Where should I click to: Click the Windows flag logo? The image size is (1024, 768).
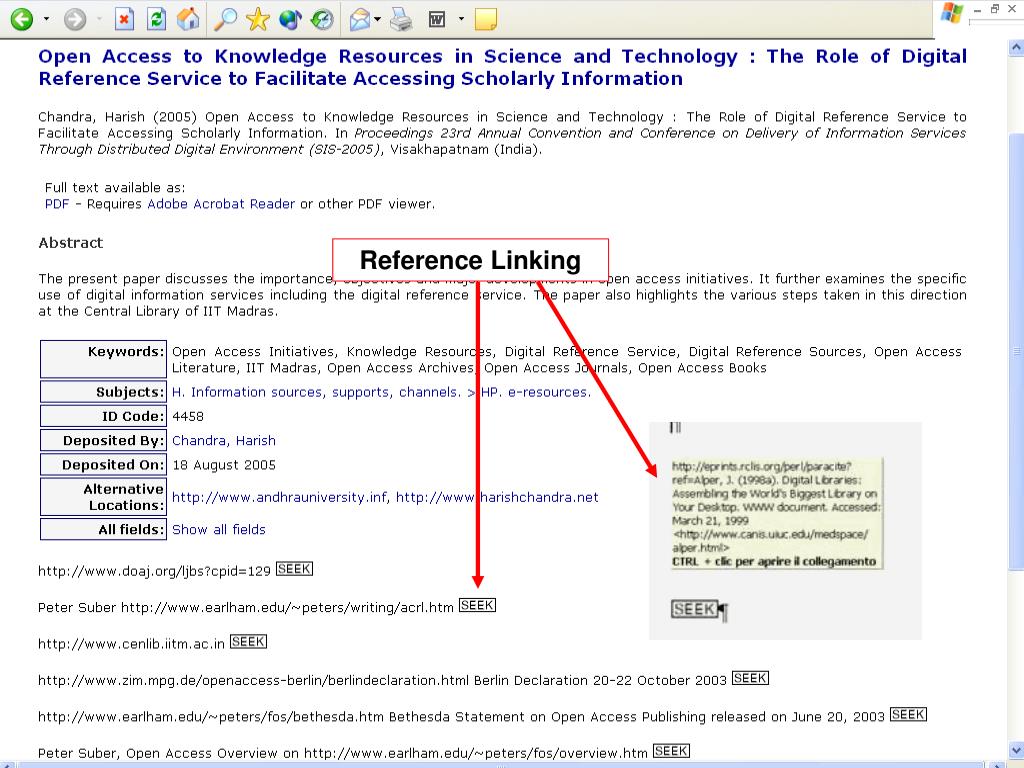tap(952, 13)
